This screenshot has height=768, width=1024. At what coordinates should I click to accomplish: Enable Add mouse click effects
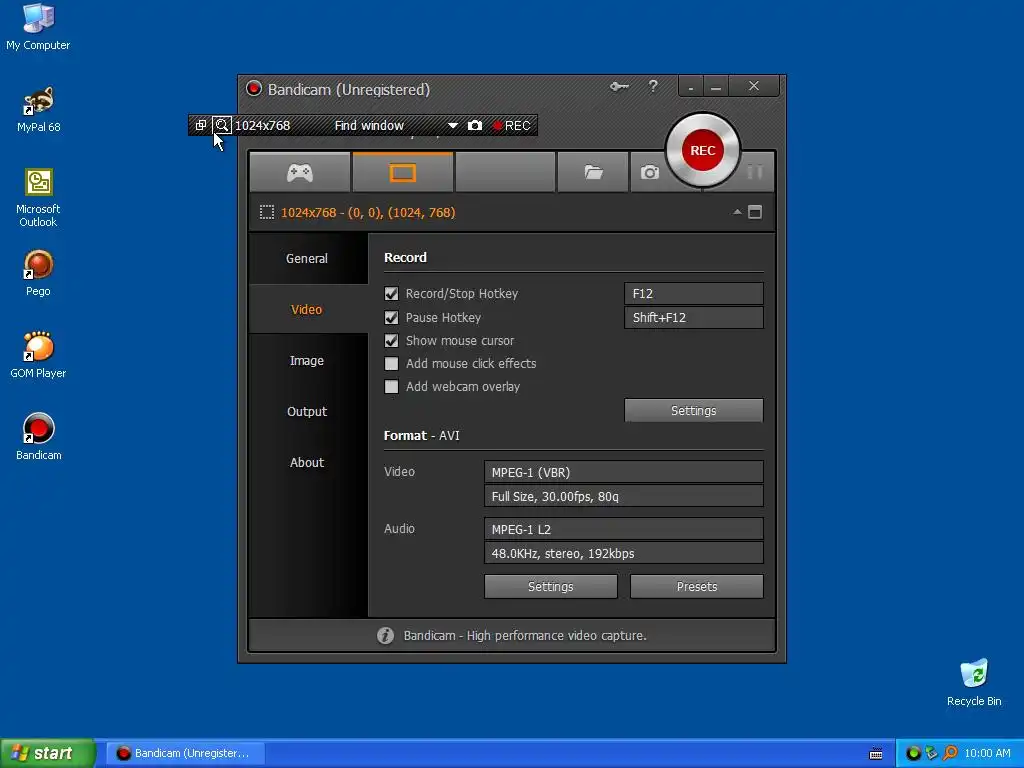(391, 363)
